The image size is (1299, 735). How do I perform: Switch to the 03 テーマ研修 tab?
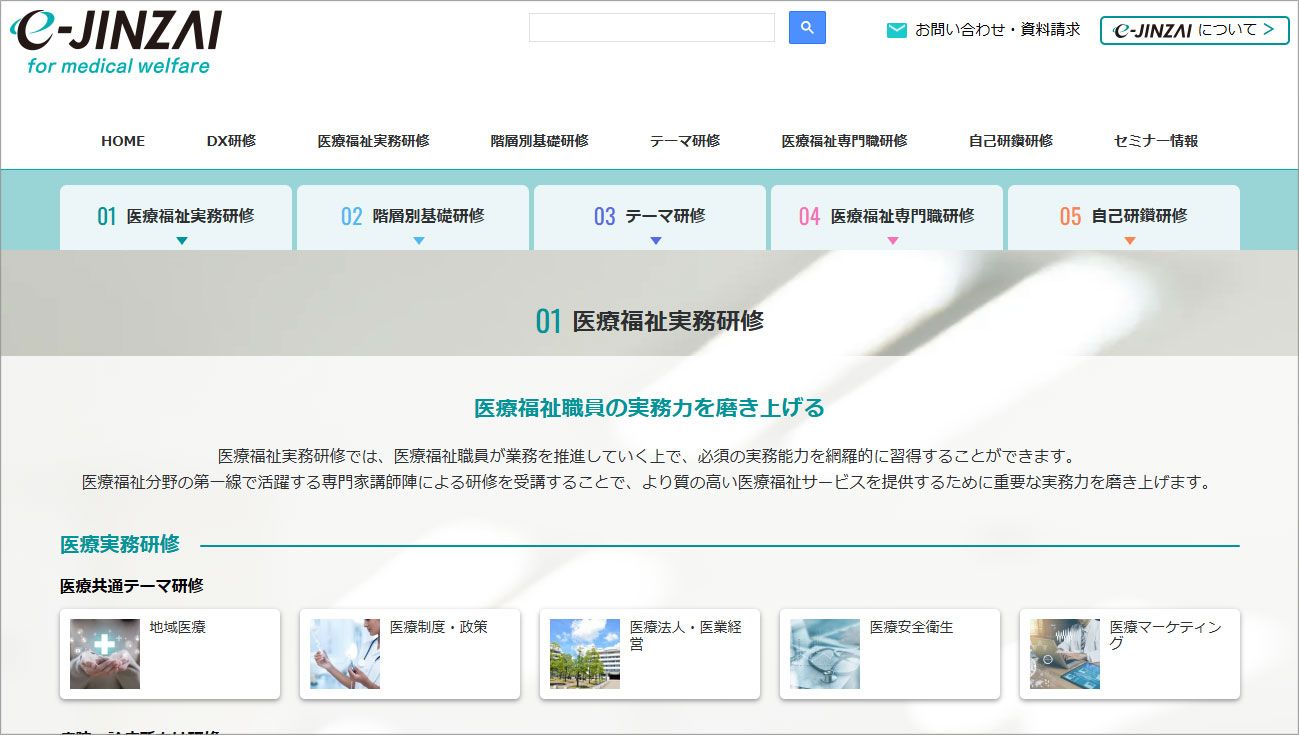[650, 217]
